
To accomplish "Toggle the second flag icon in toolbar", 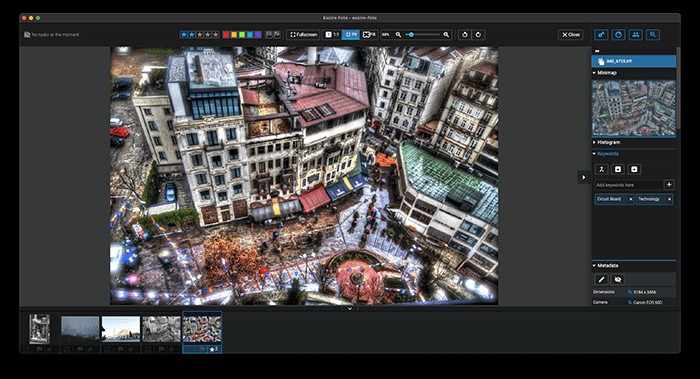I will pyautogui.click(x=277, y=34).
